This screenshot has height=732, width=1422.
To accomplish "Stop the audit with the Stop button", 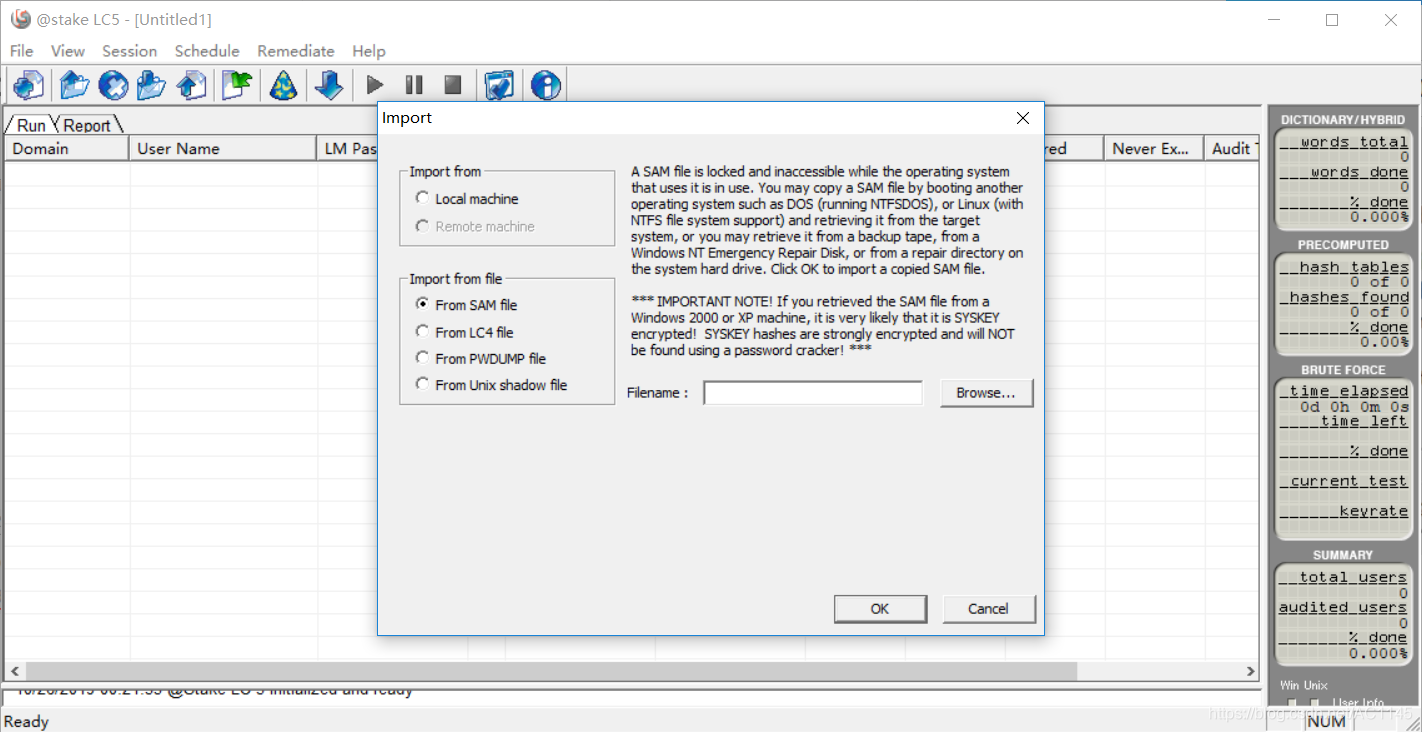I will (x=453, y=85).
